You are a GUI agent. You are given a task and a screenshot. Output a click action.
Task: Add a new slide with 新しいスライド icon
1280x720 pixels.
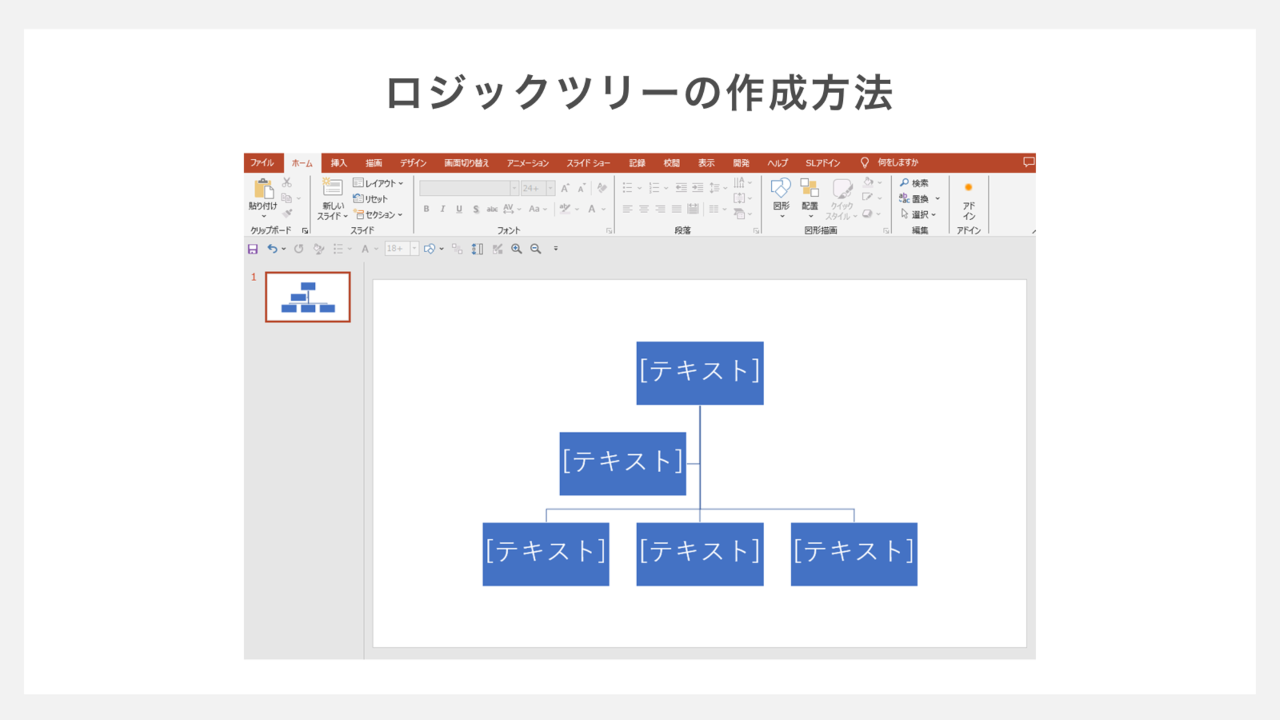(333, 187)
